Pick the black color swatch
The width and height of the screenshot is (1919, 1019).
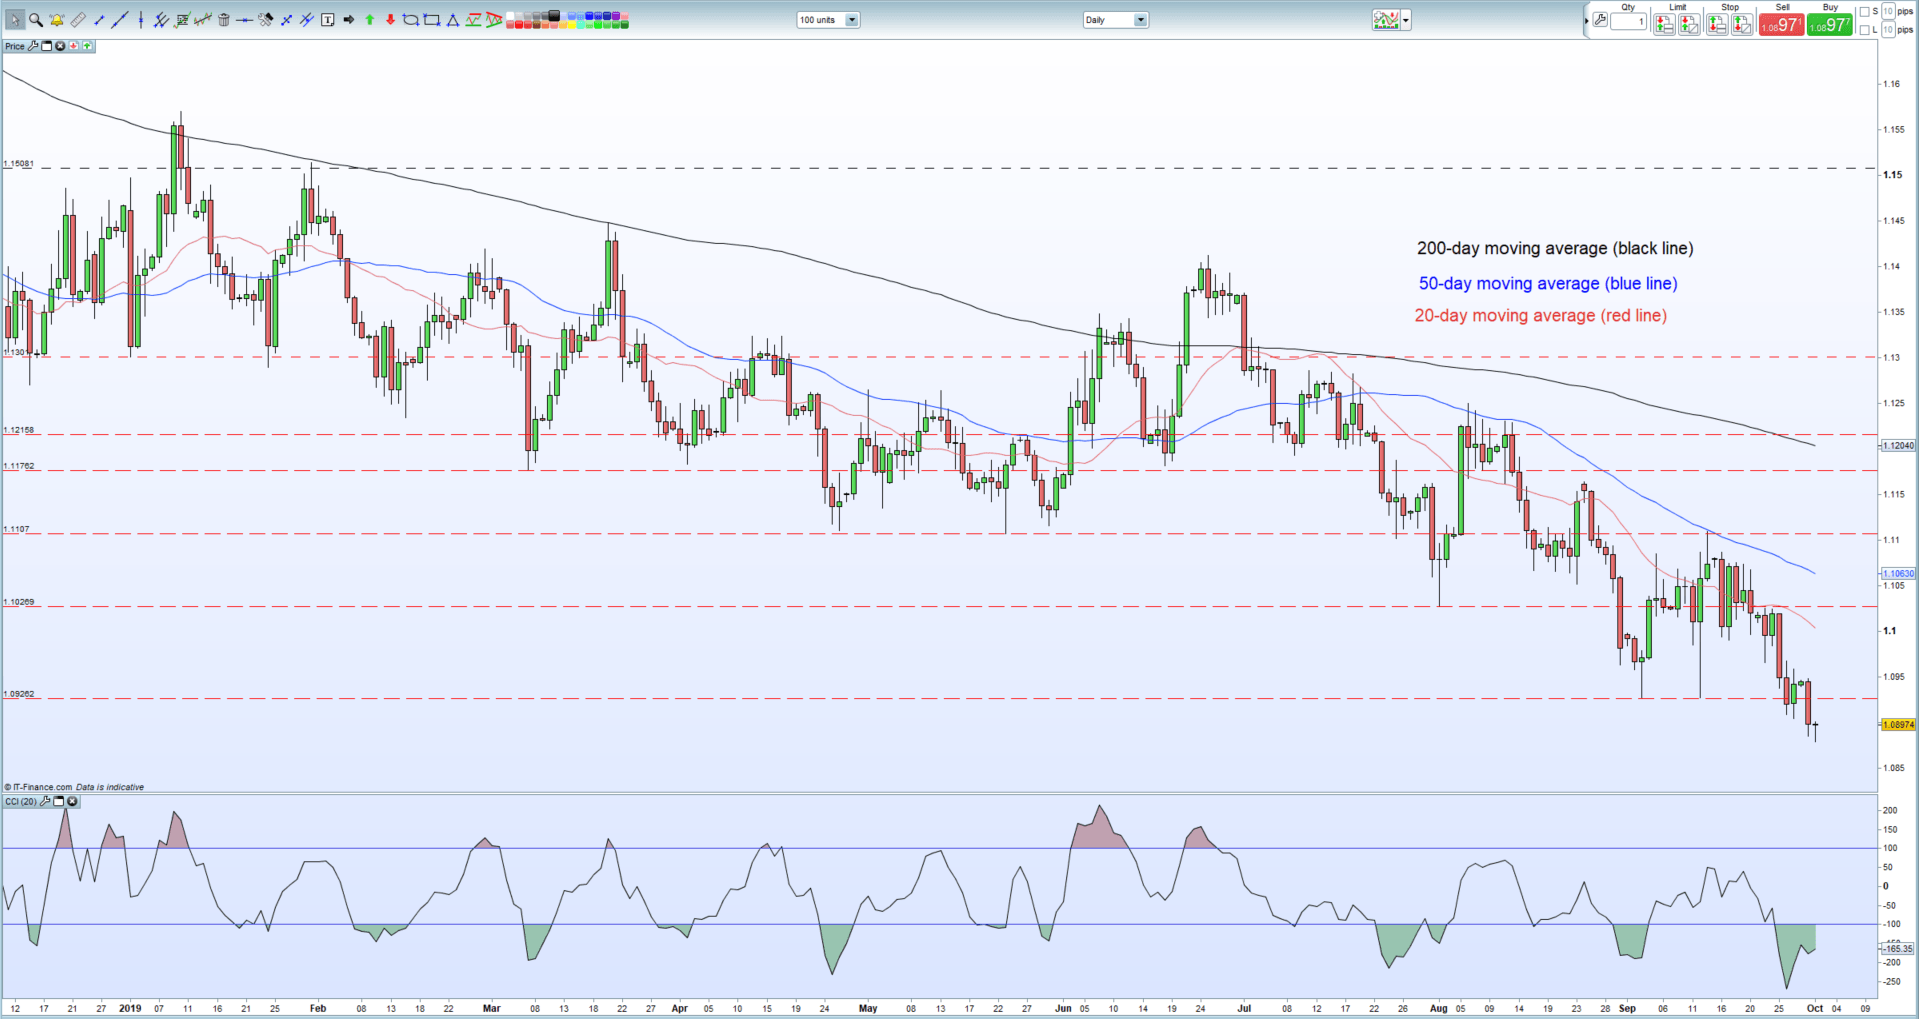pos(553,15)
